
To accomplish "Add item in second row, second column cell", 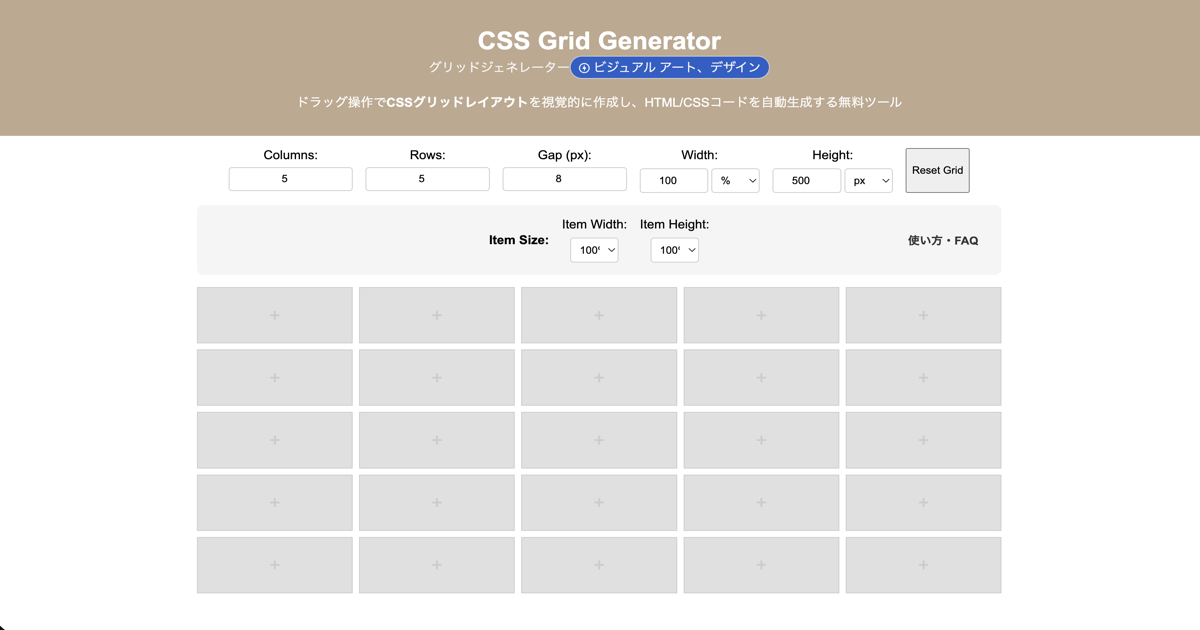I will [437, 378].
